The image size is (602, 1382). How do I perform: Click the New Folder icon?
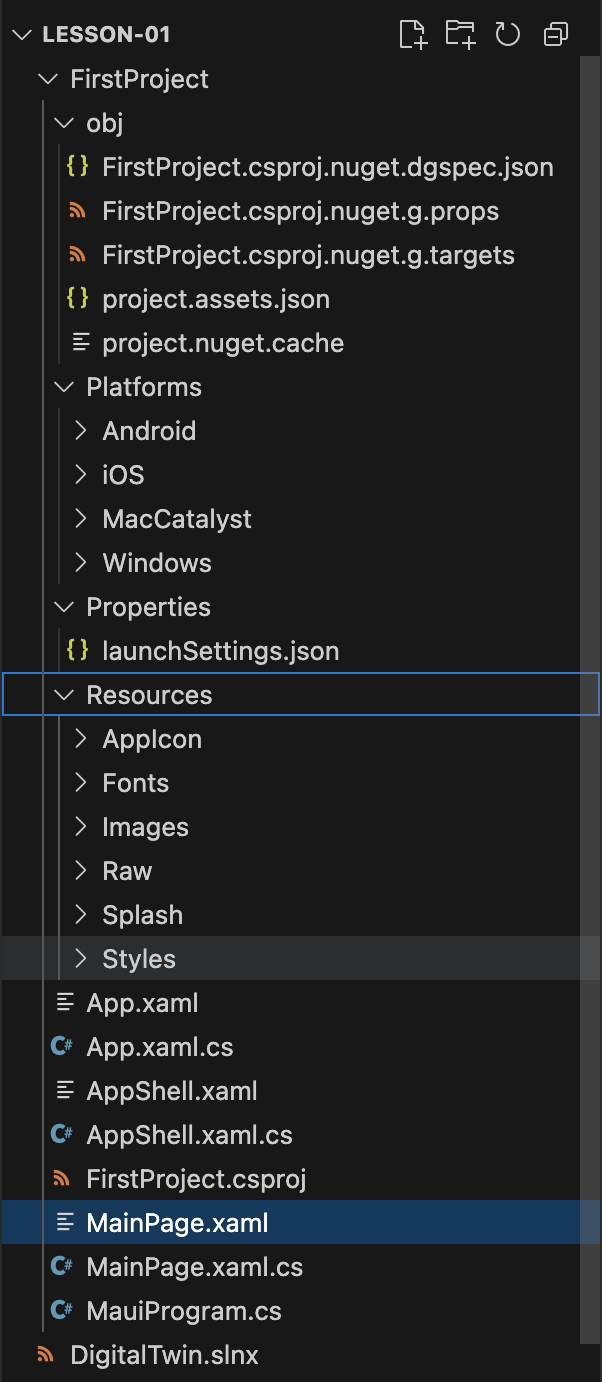point(460,35)
